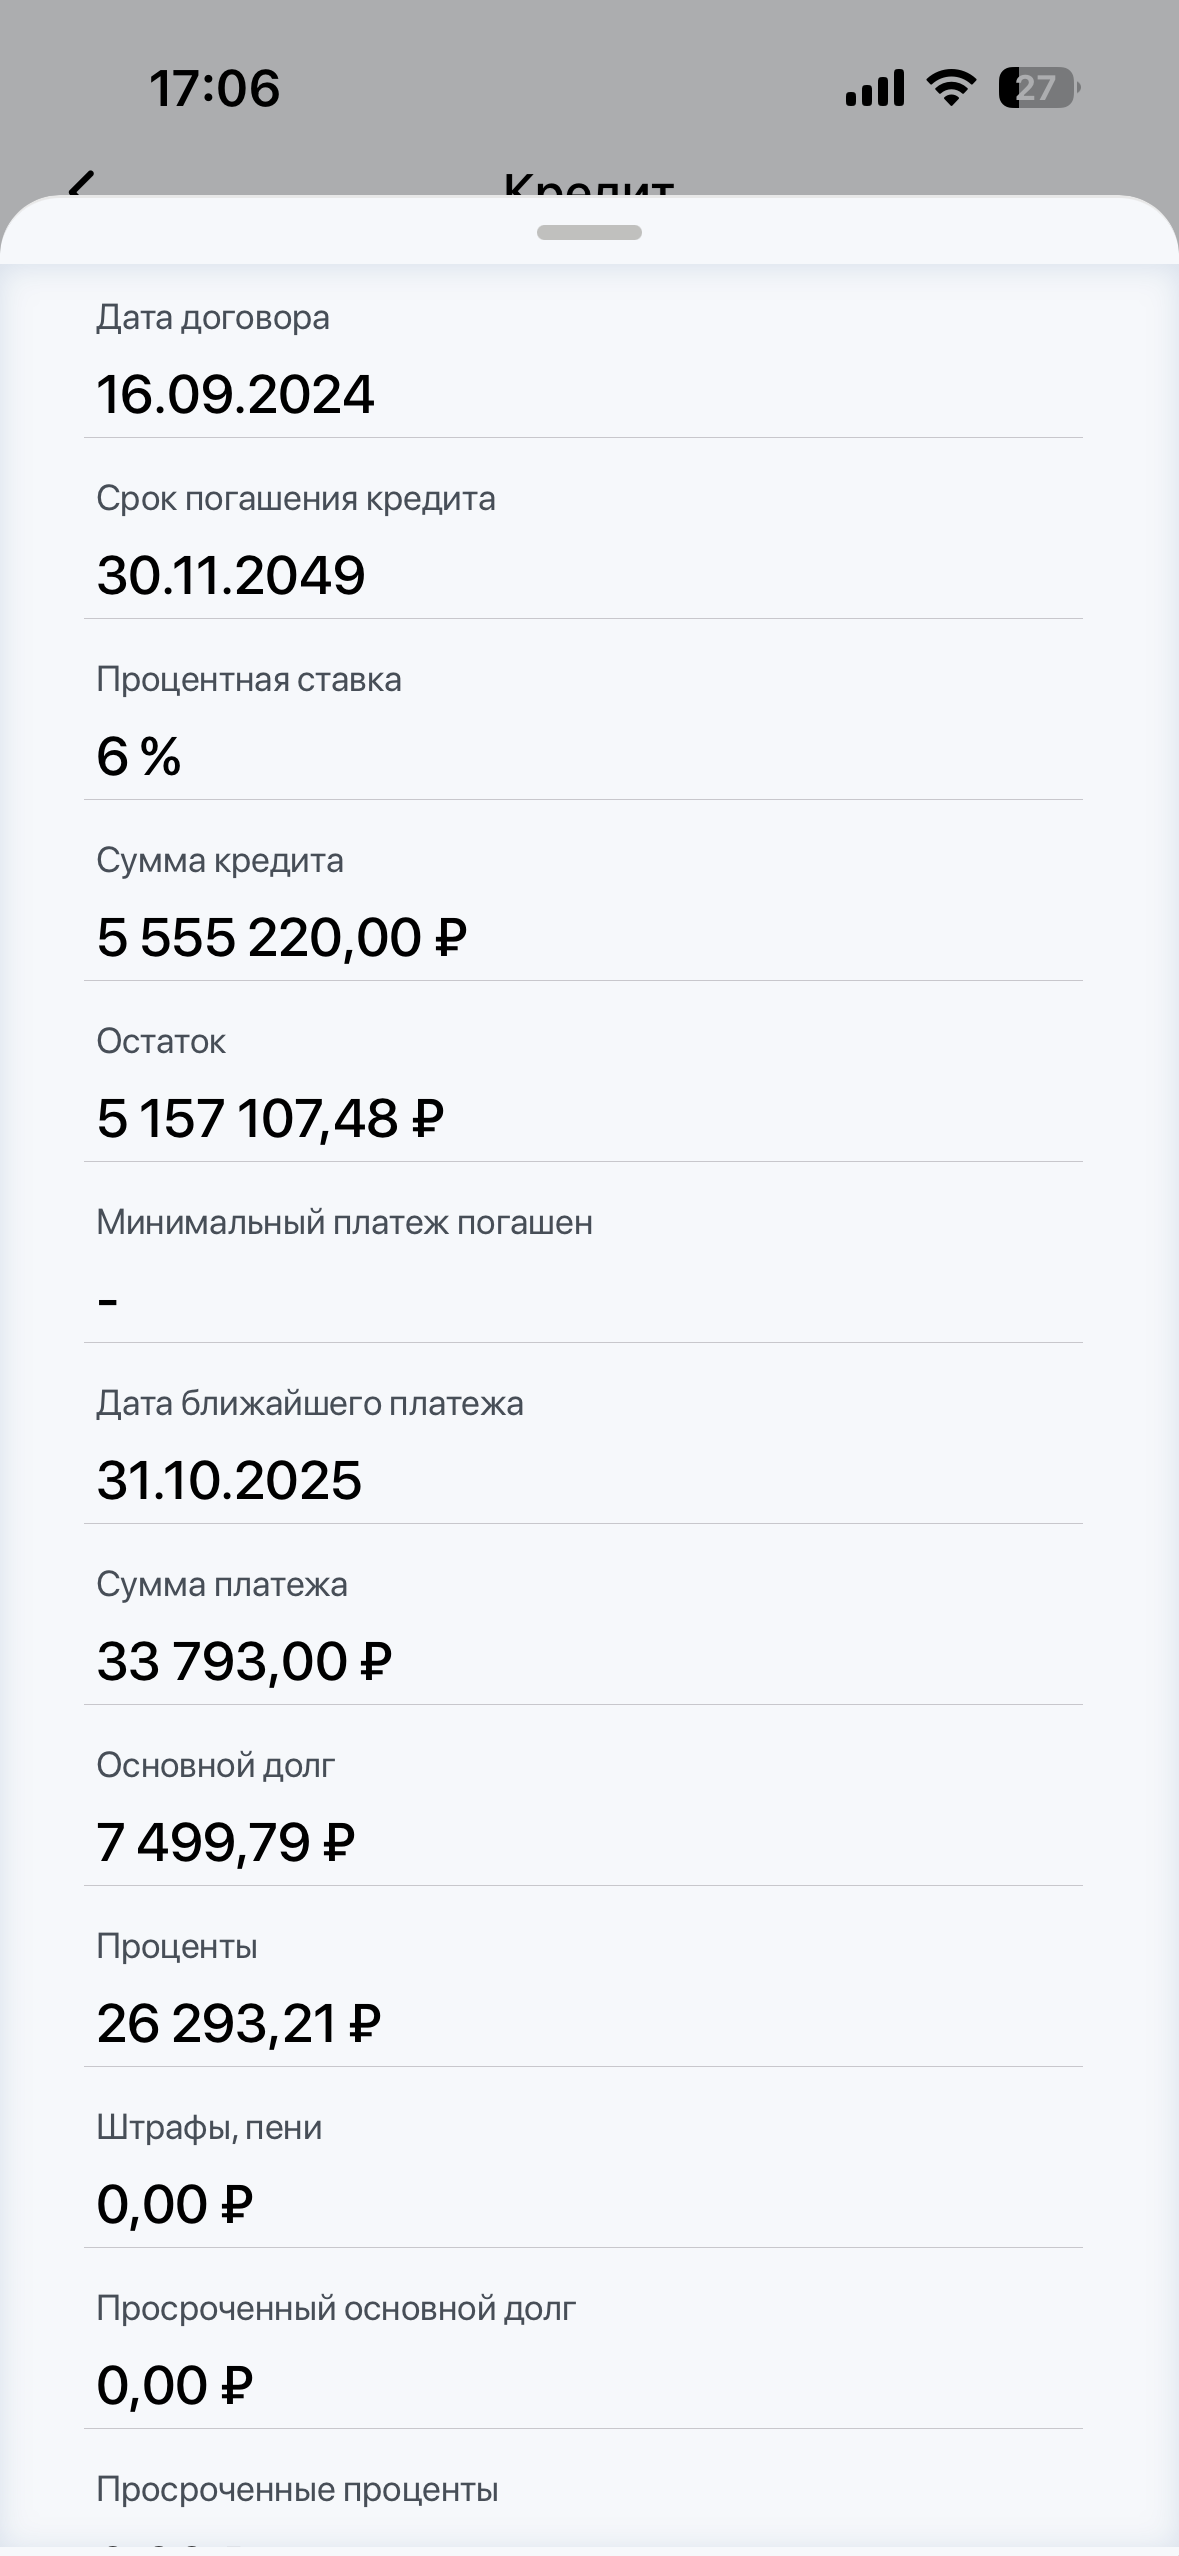Tap the principal debt value 7 499,79 ₽
This screenshot has width=1179, height=2556.
tap(226, 1842)
